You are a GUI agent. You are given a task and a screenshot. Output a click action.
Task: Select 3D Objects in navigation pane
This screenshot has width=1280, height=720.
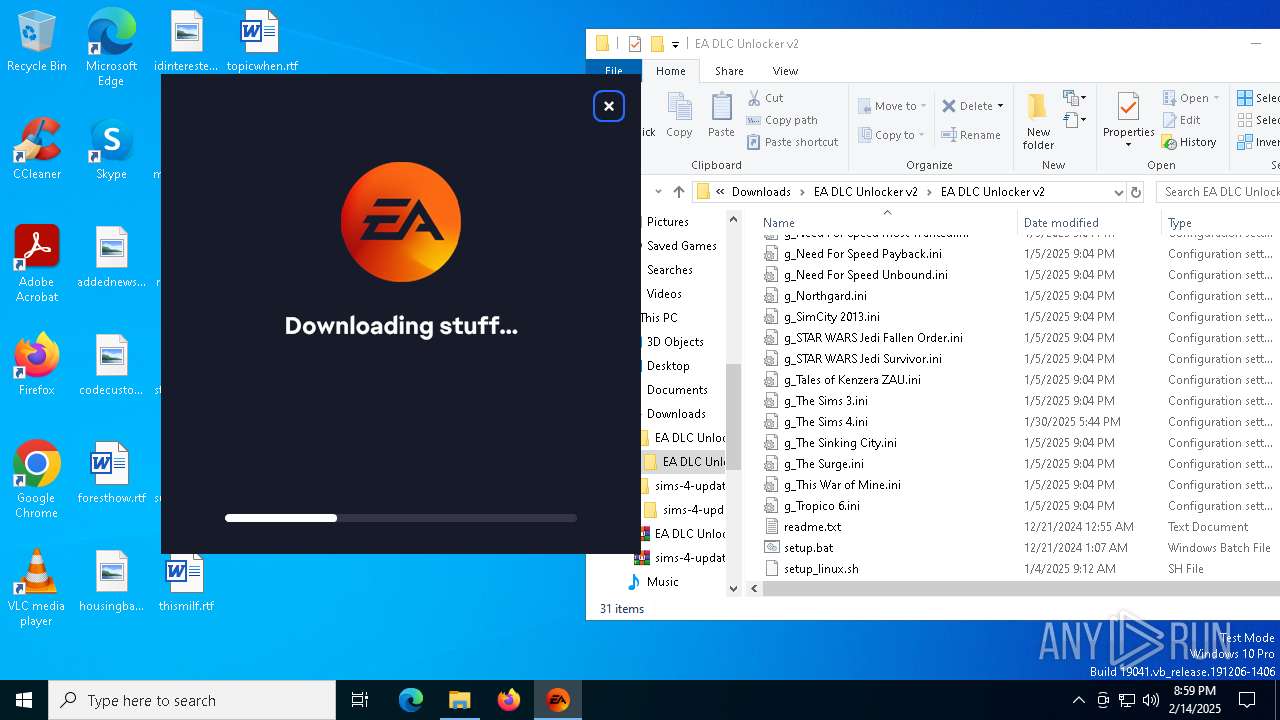tap(675, 342)
